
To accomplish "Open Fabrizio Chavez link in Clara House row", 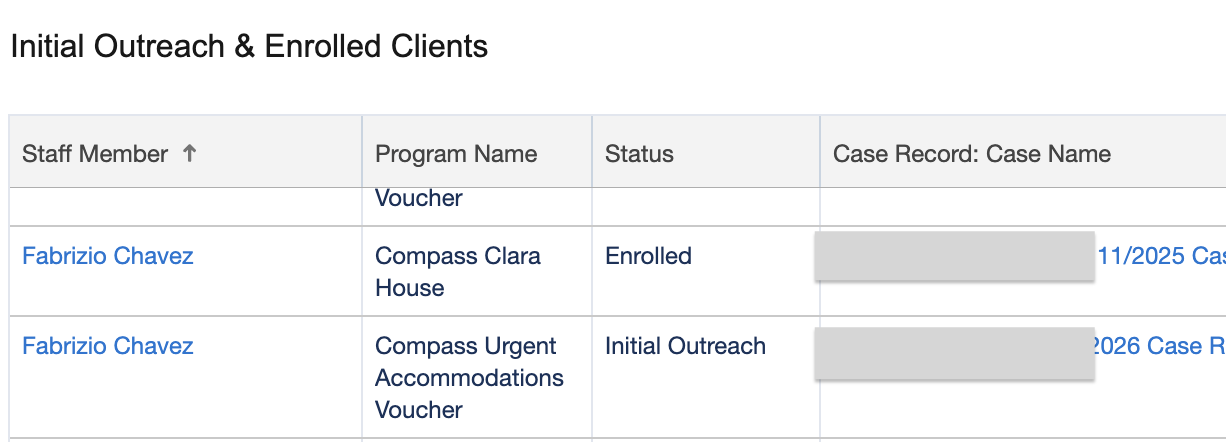I will (x=108, y=256).
